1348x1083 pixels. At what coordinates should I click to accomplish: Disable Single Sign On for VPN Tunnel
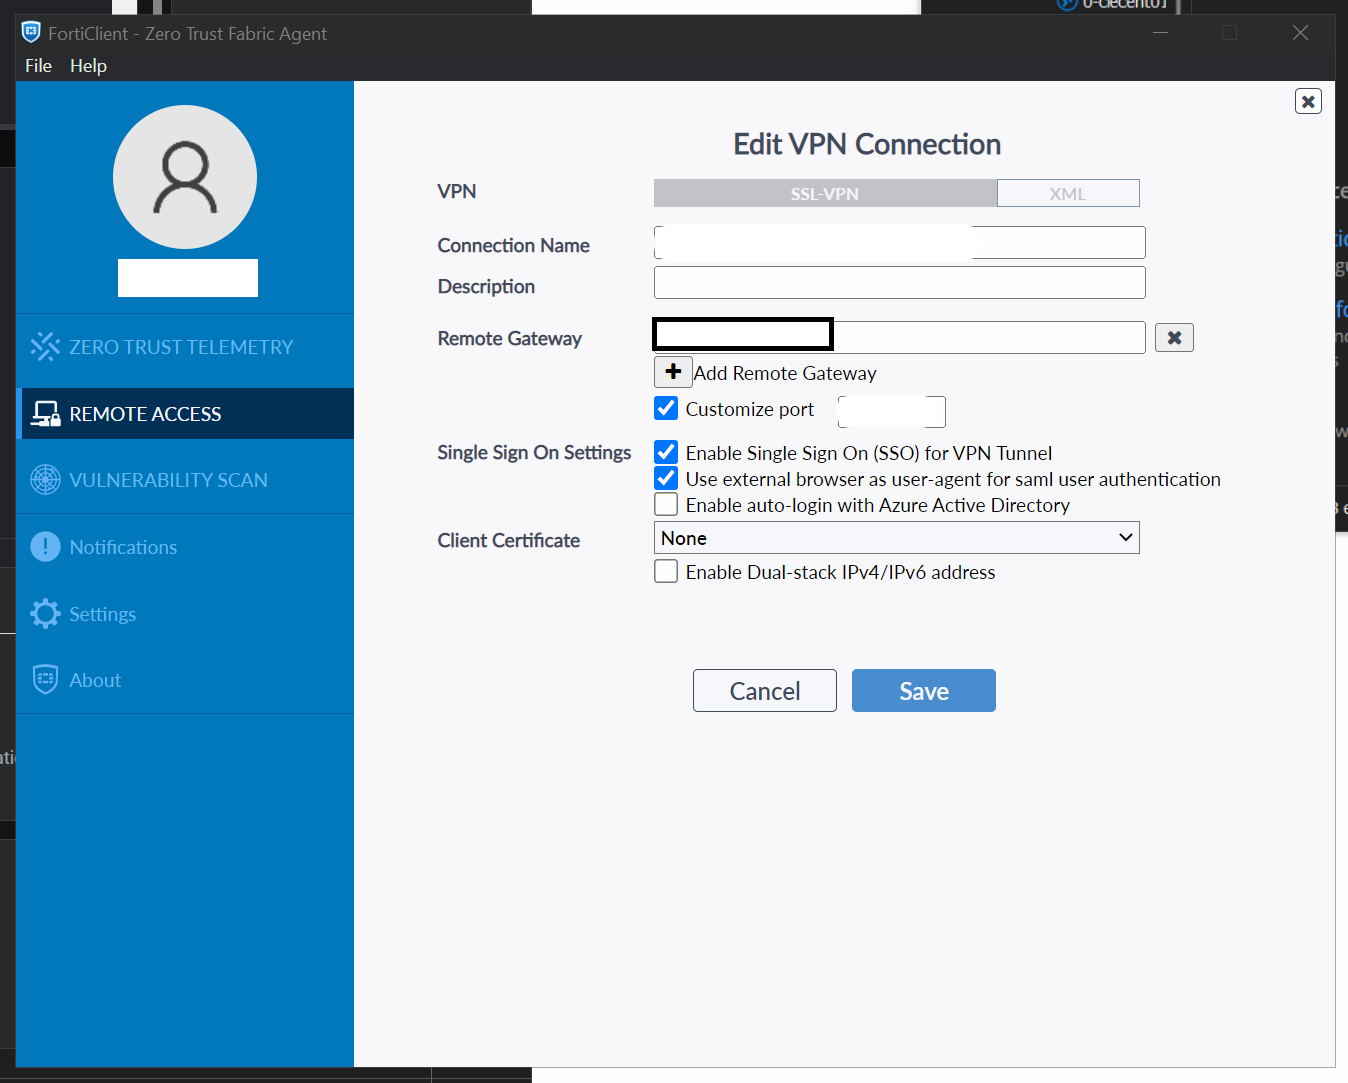pyautogui.click(x=666, y=453)
